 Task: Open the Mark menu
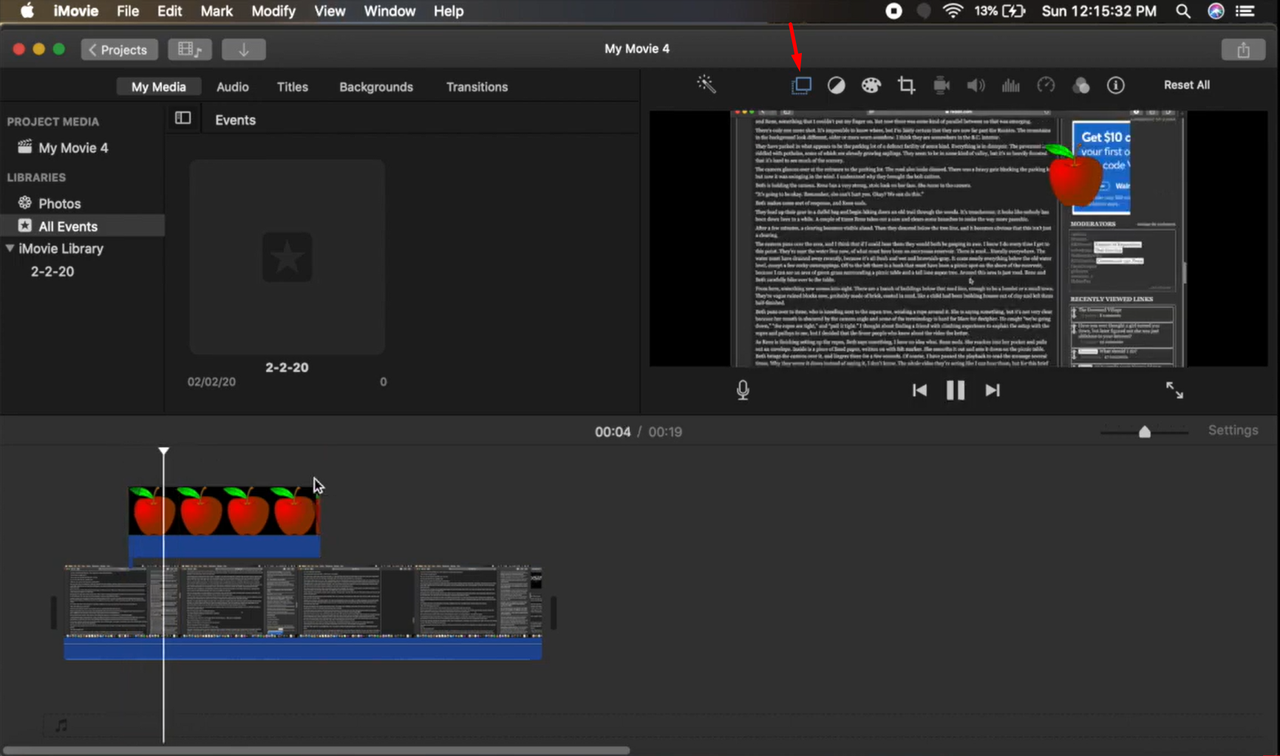click(x=217, y=11)
